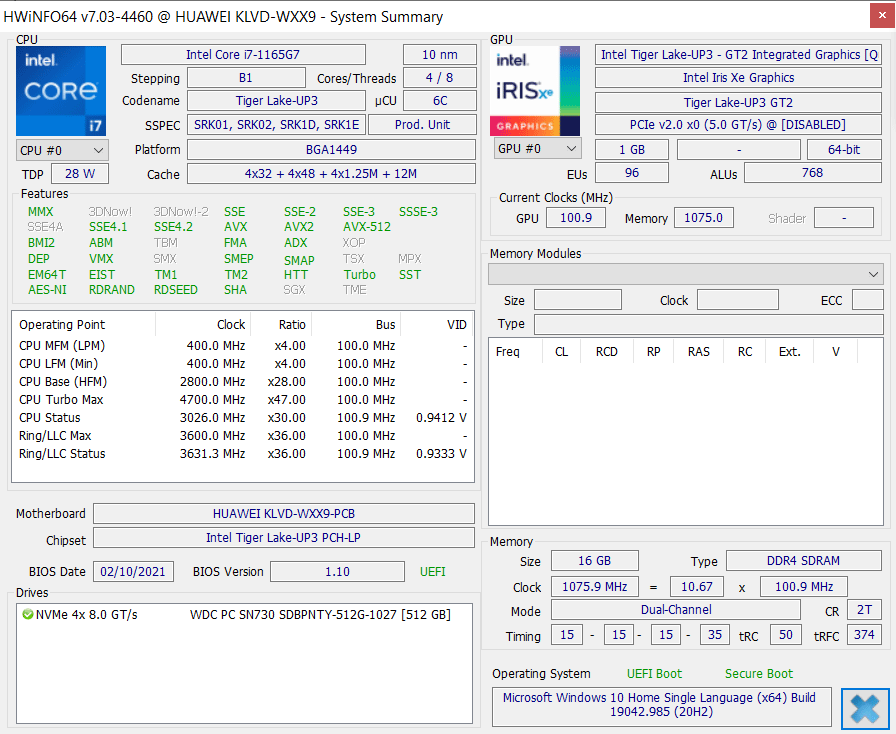Screen dimensions: 896x734
Task: Click the Intel Iris Xe Graphics logo
Action: tap(535, 91)
